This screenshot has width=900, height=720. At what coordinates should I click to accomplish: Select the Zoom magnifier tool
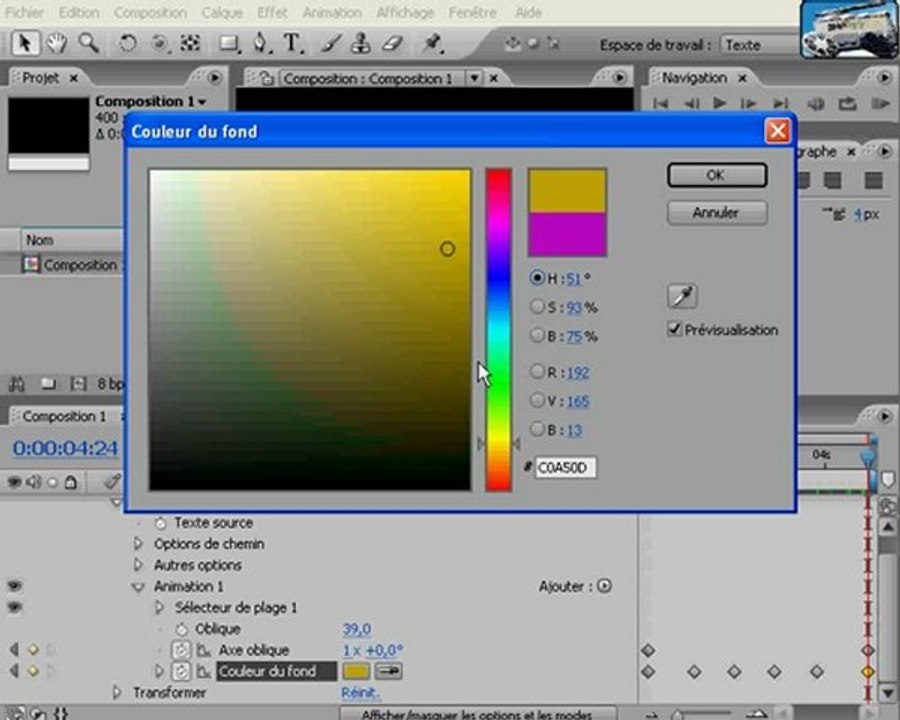tap(89, 43)
